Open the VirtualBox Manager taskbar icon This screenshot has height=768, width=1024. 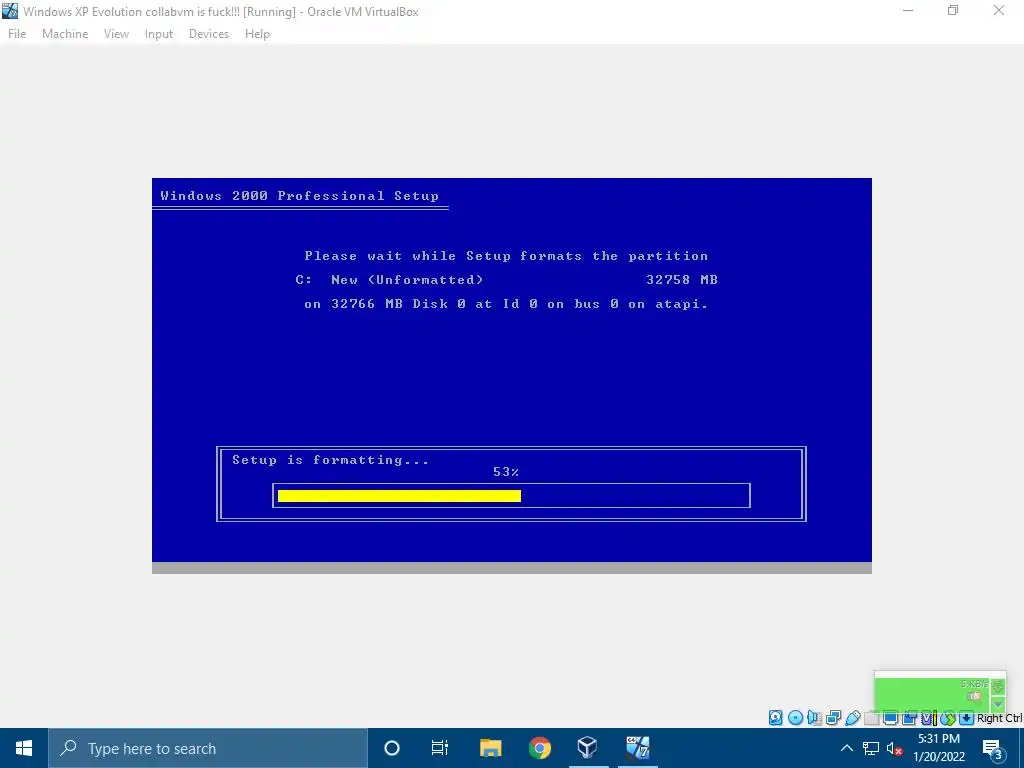(x=587, y=748)
